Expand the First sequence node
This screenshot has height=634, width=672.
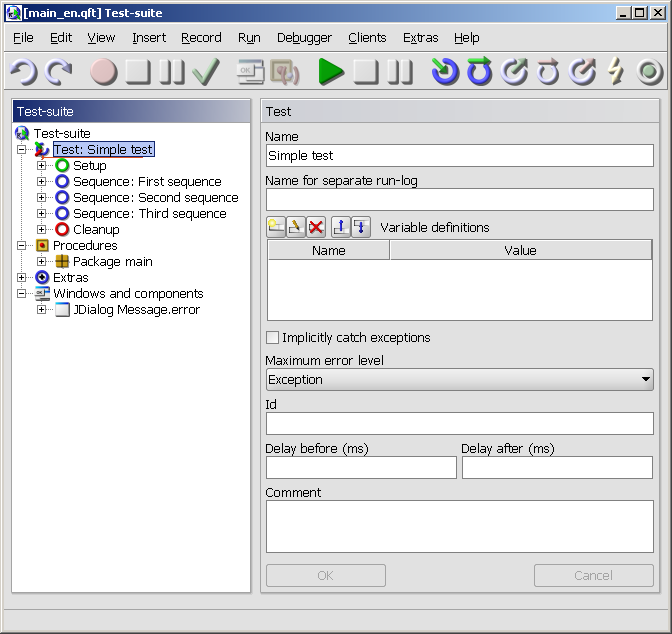point(41,181)
